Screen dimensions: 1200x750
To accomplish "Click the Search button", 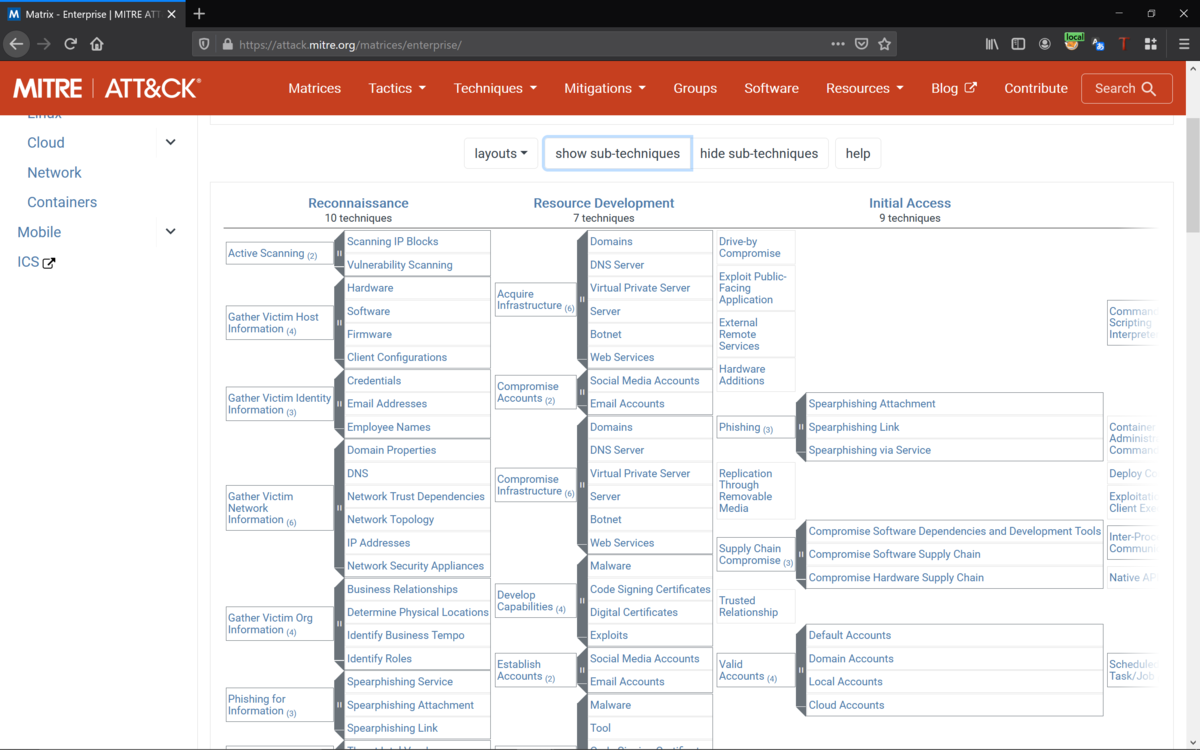I will click(1126, 88).
